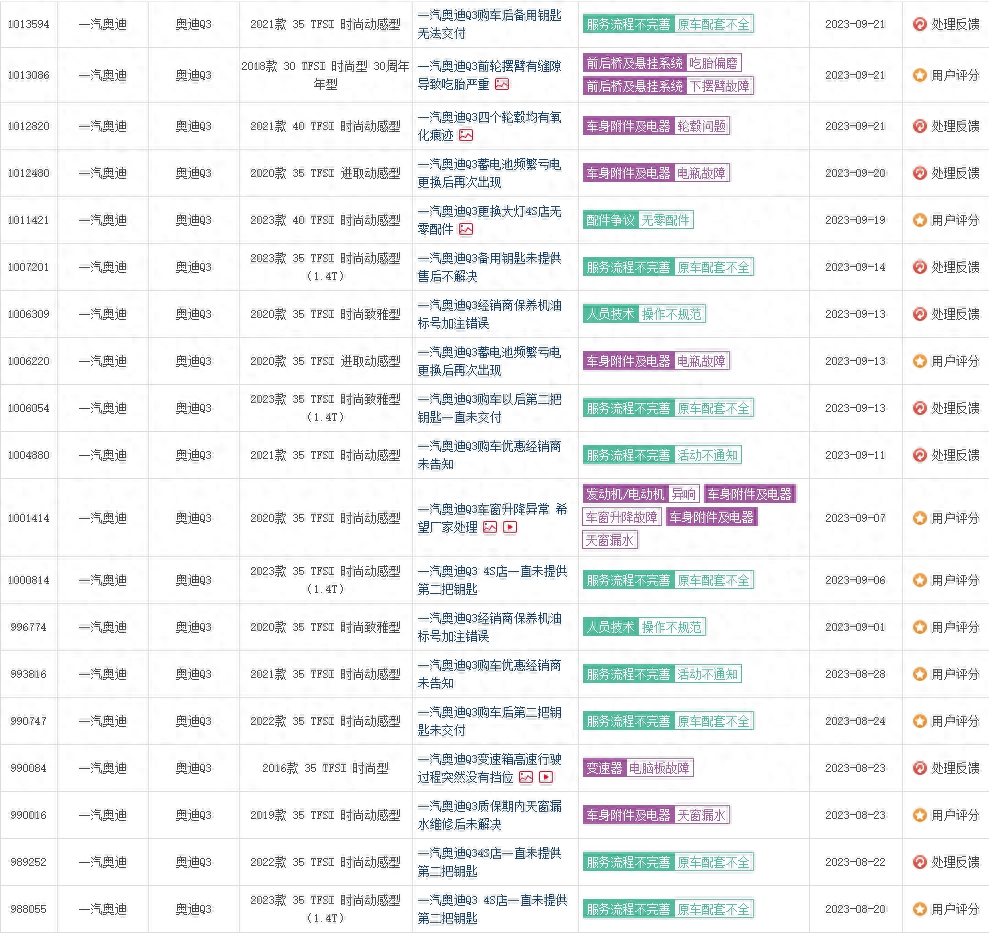Select the 处理反馈 status icon in row 1012480
Image resolution: width=989 pixels, height=933 pixels.
coord(920,173)
